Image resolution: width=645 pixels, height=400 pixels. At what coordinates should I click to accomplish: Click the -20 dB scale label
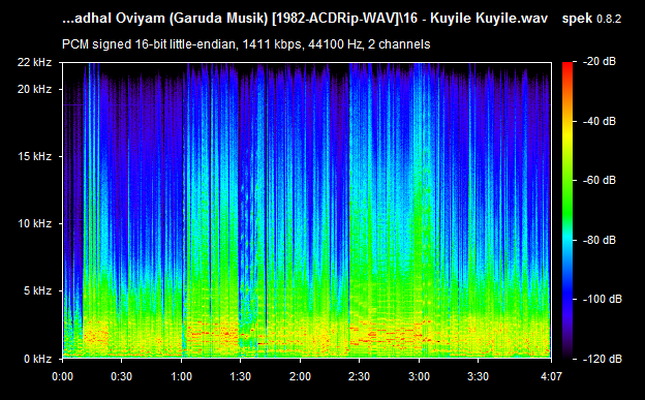[599, 62]
